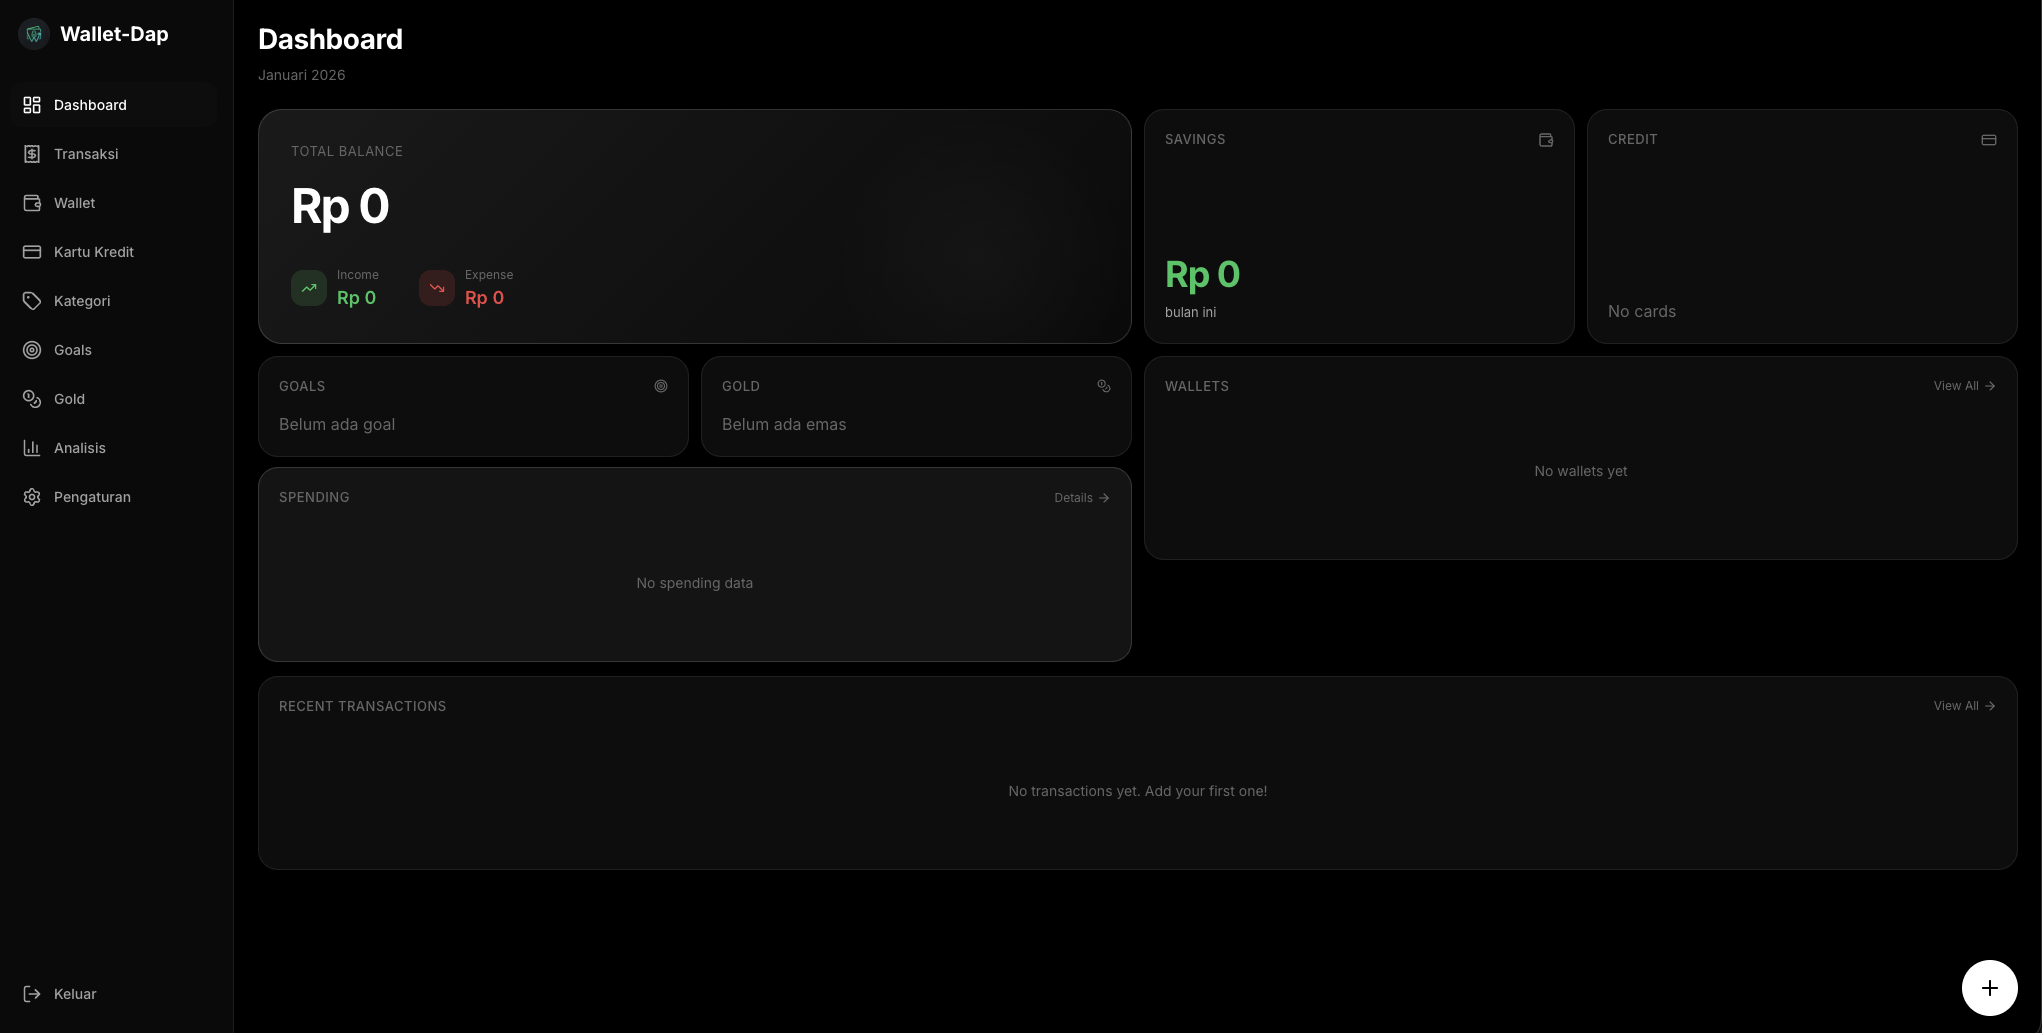Open View All next to Wallets
Image resolution: width=2042 pixels, height=1033 pixels.
click(1963, 386)
